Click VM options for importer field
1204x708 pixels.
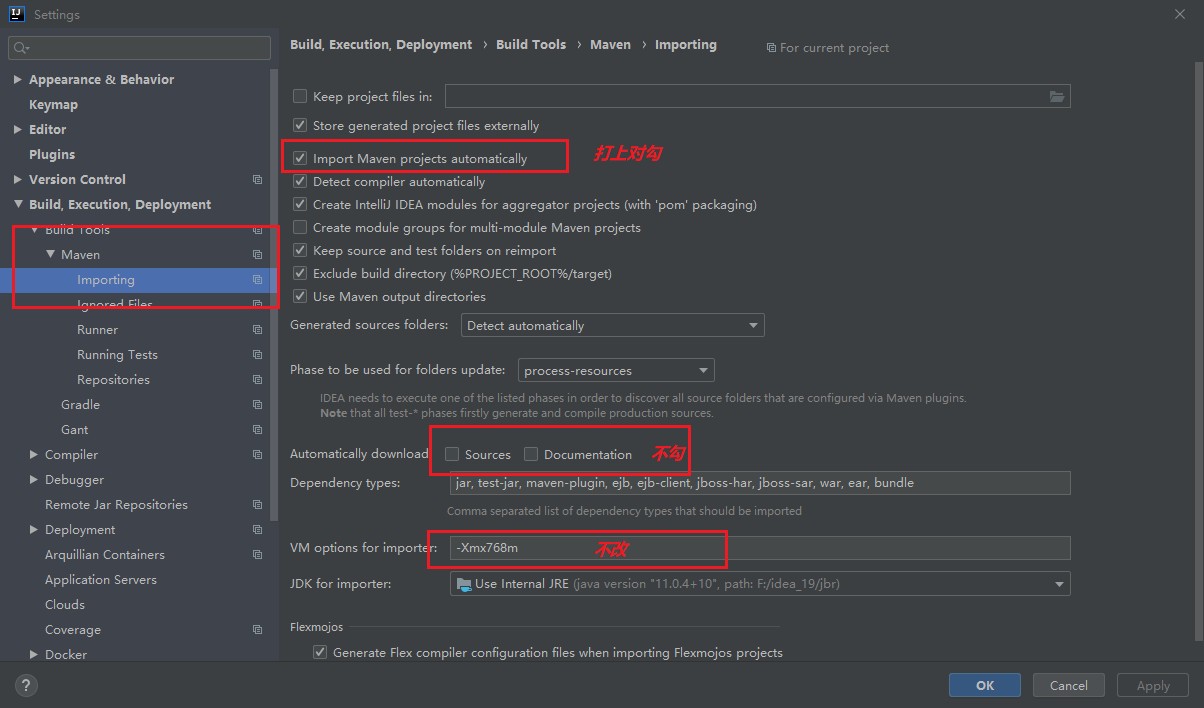pyautogui.click(x=760, y=548)
